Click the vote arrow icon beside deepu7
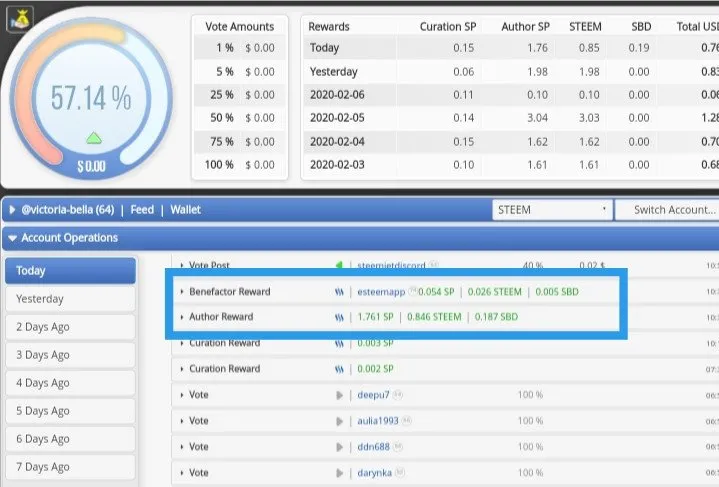Image resolution: width=719 pixels, height=487 pixels. click(x=339, y=395)
